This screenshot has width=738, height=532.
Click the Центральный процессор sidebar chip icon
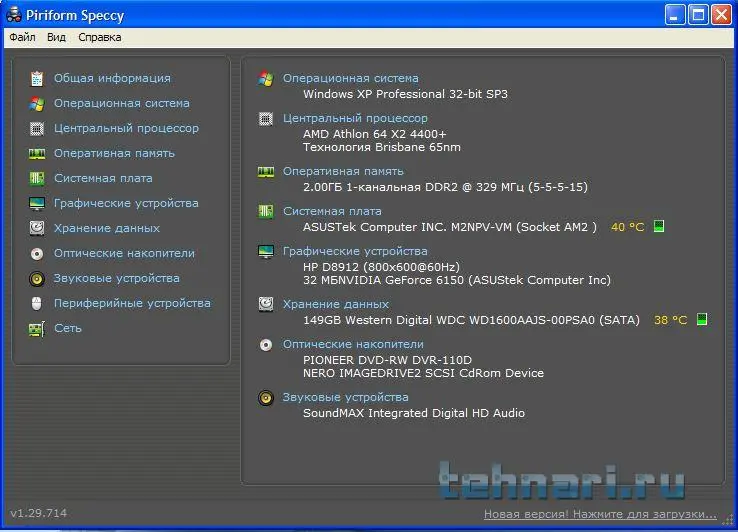tap(37, 129)
